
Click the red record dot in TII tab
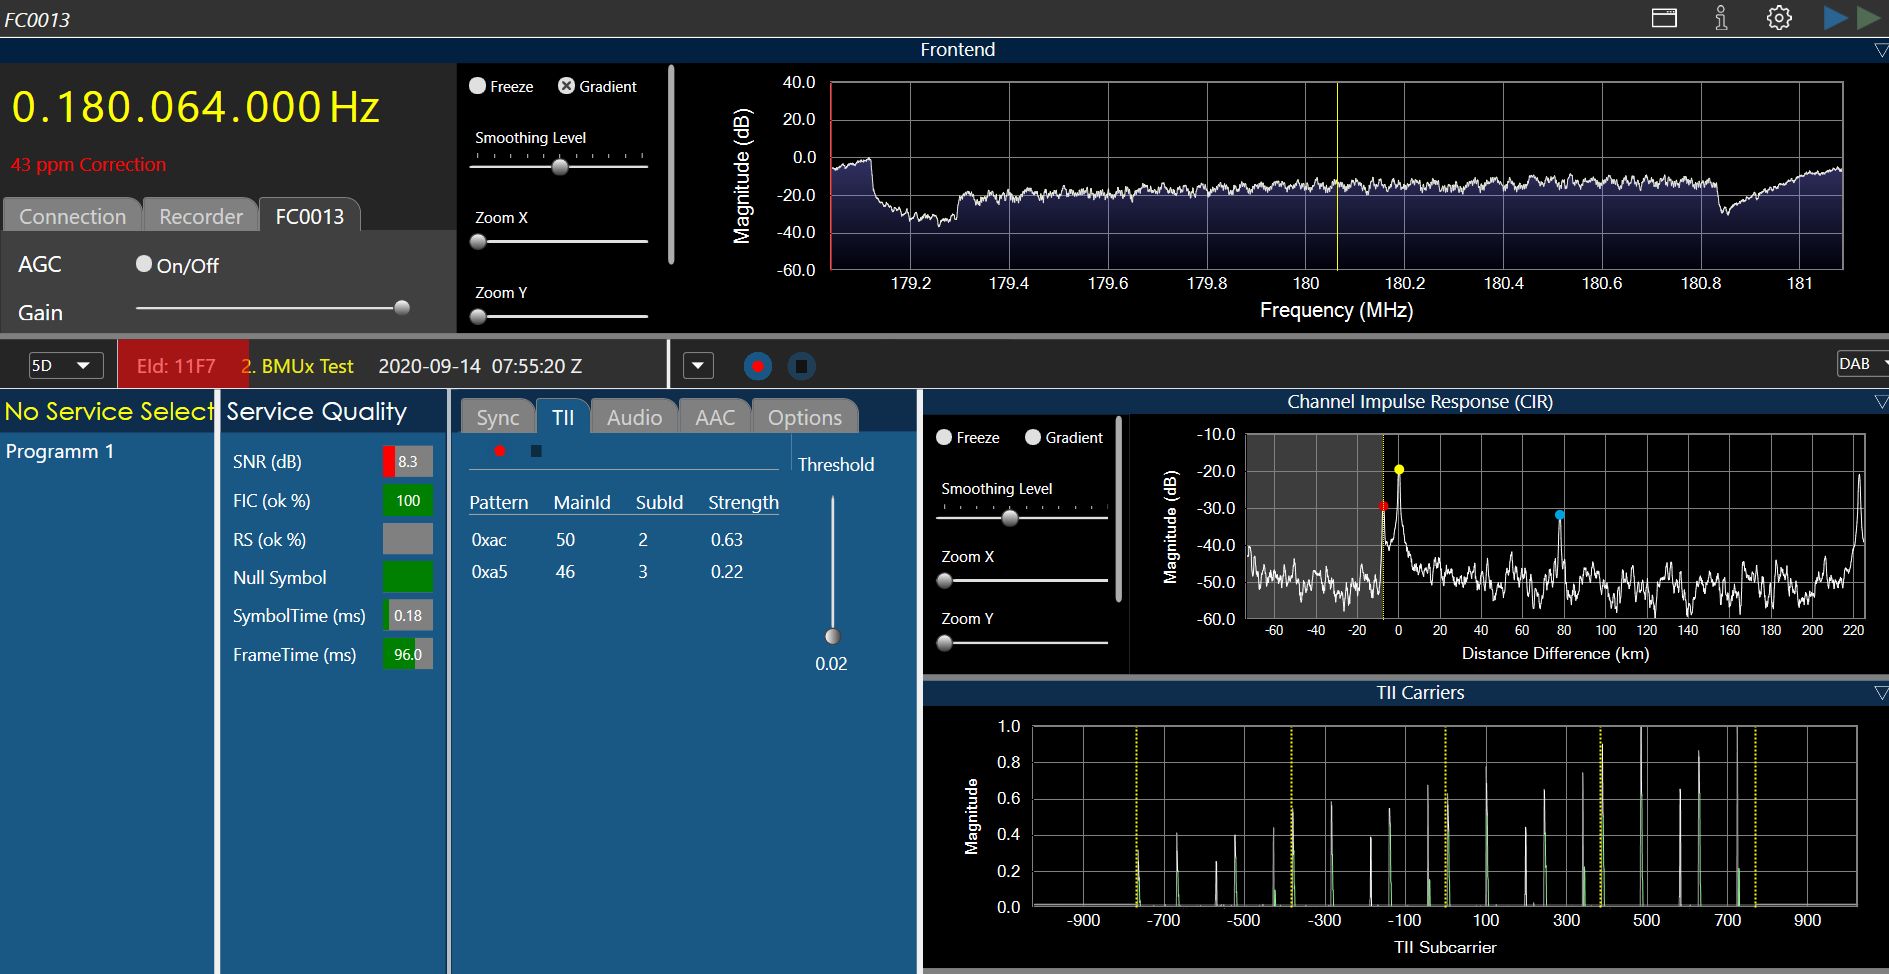coord(500,451)
